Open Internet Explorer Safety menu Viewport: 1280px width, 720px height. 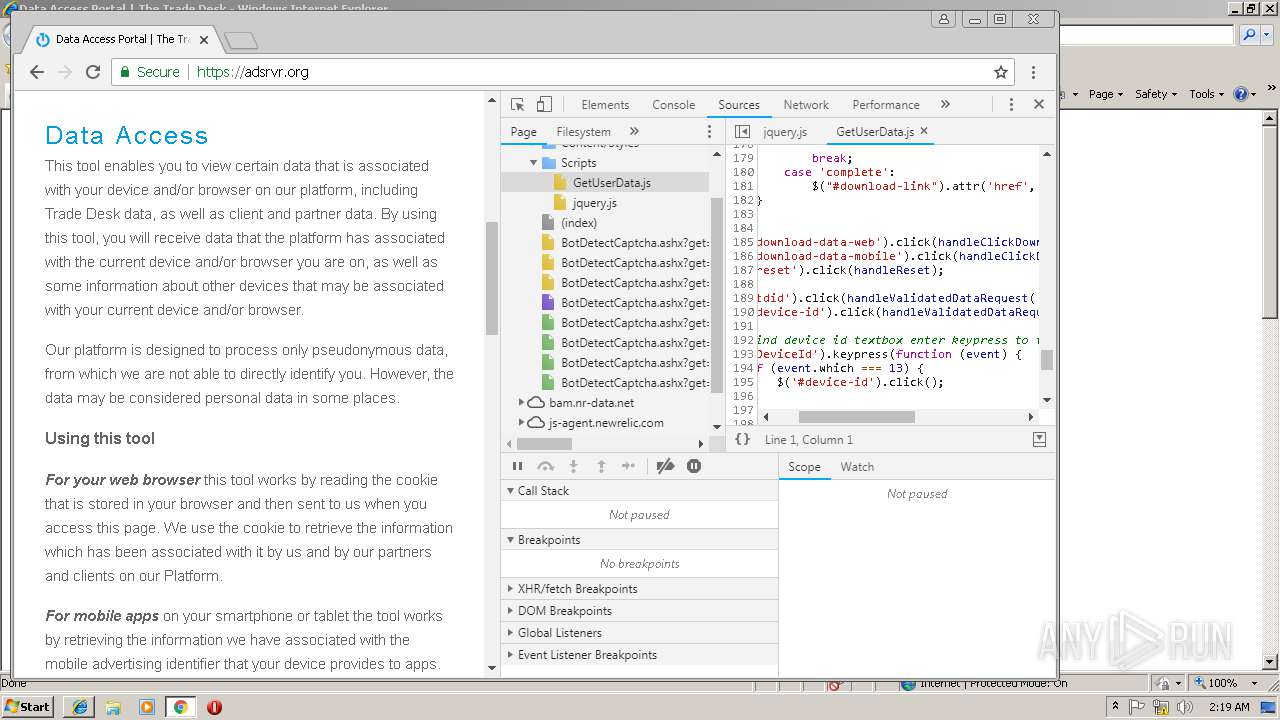pyautogui.click(x=1155, y=93)
